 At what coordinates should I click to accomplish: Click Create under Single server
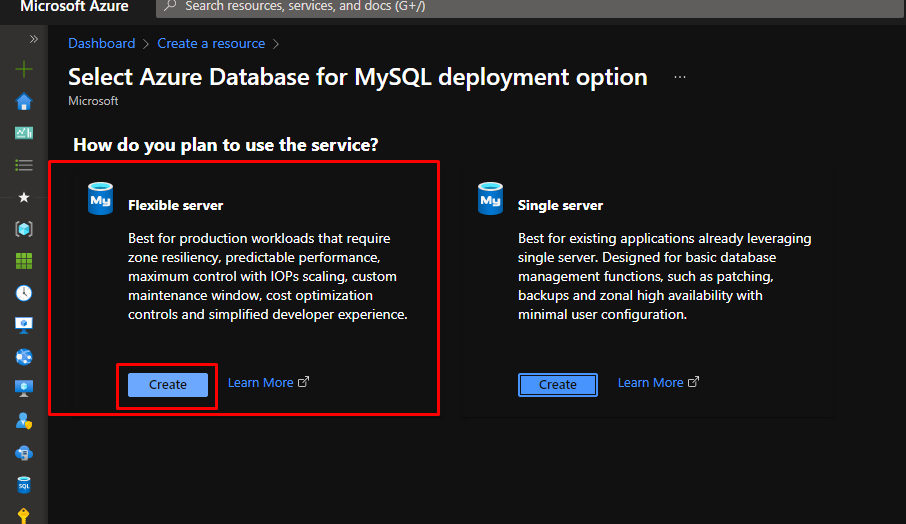pos(557,385)
